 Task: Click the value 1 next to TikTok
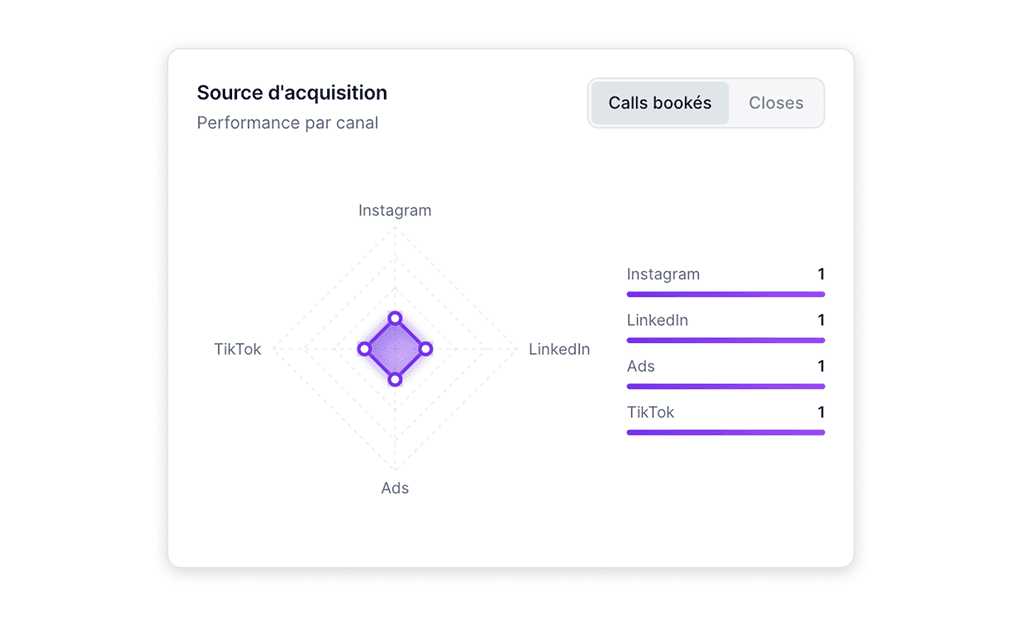(x=820, y=412)
